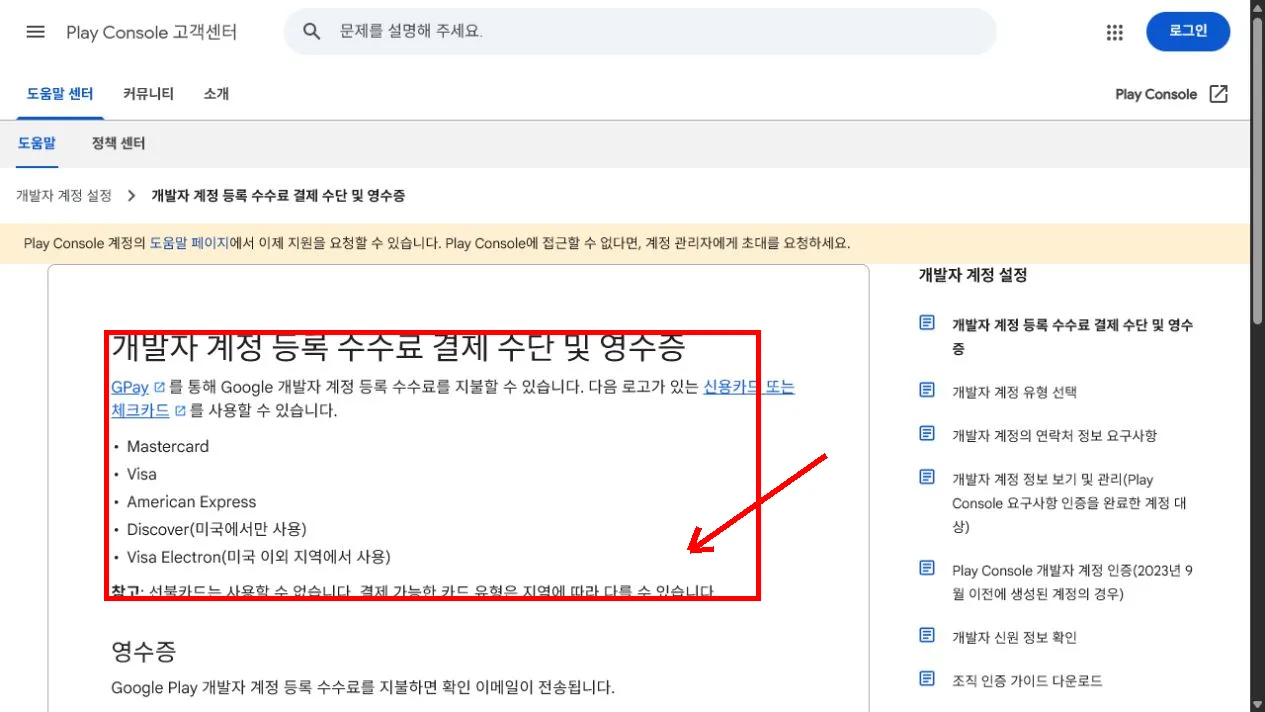This screenshot has height=712, width=1265.
Task: Click the breadcrumb chevron arrow
Action: (131, 196)
